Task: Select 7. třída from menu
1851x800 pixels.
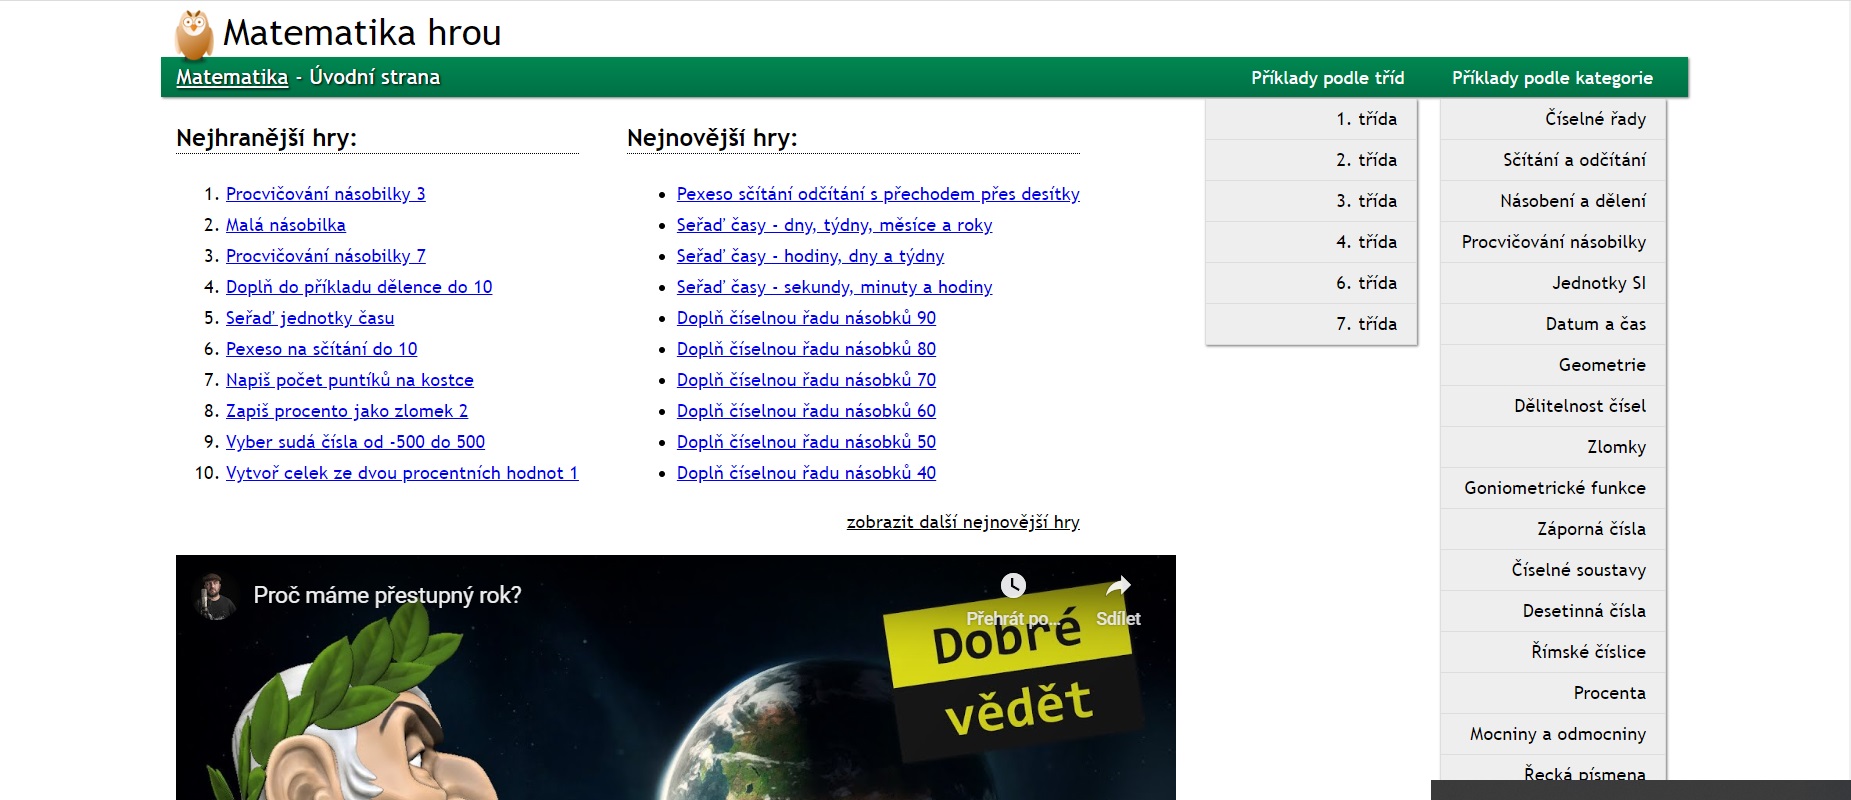Action: pos(1311,324)
